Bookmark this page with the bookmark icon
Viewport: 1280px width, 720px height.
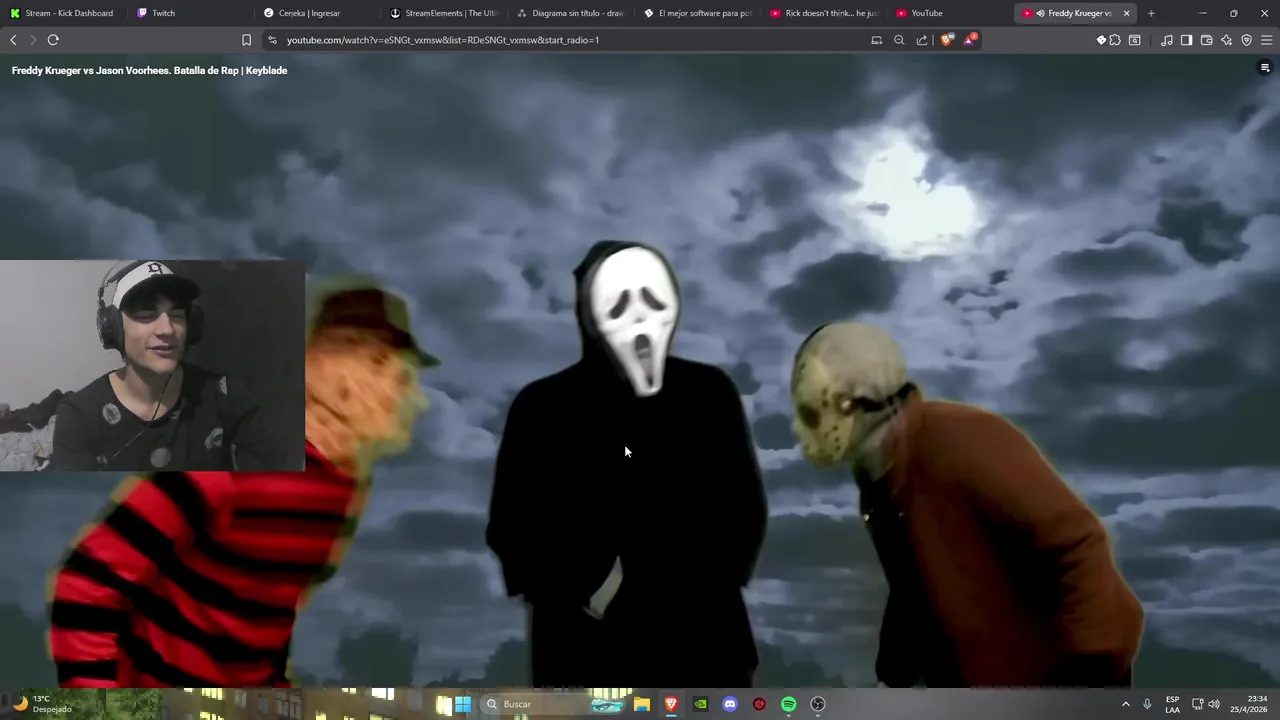tap(246, 40)
